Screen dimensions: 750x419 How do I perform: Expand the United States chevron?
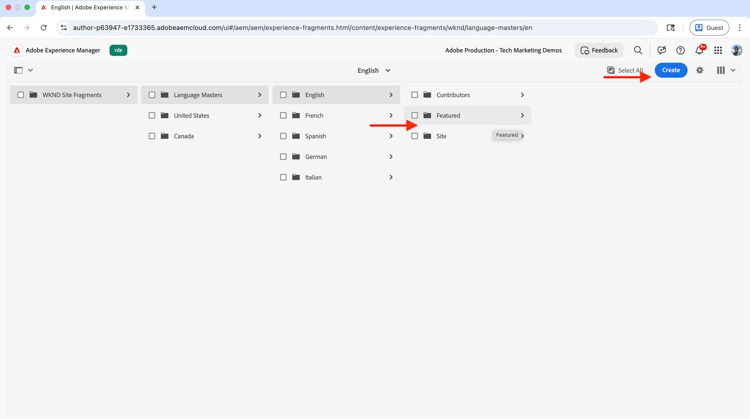tap(260, 115)
